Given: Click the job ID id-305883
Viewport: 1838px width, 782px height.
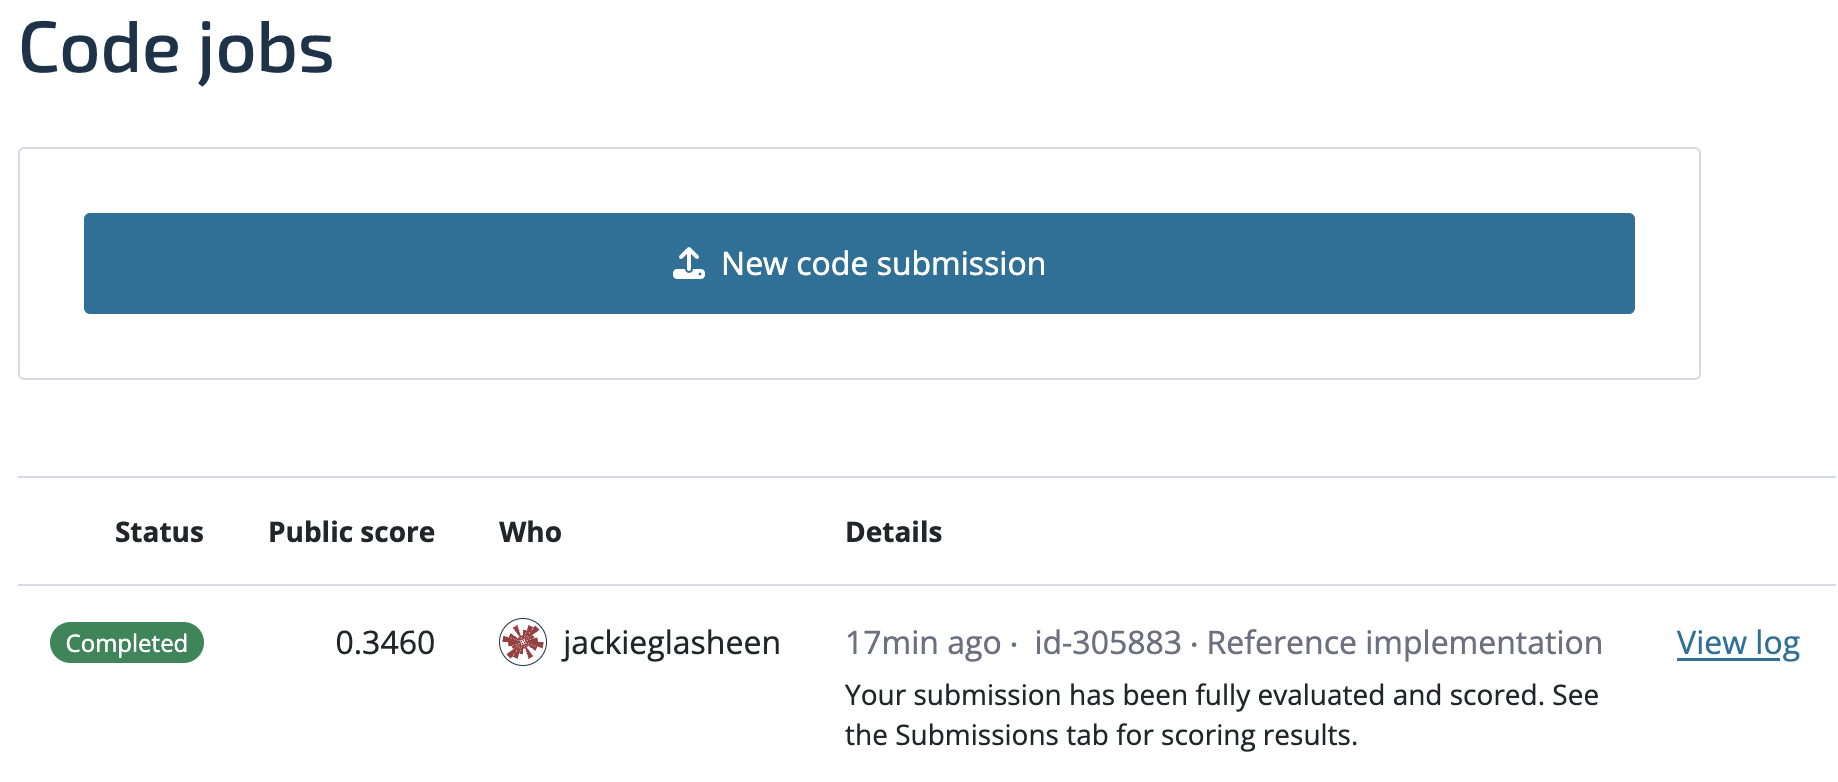Looking at the screenshot, I should (x=1107, y=643).
